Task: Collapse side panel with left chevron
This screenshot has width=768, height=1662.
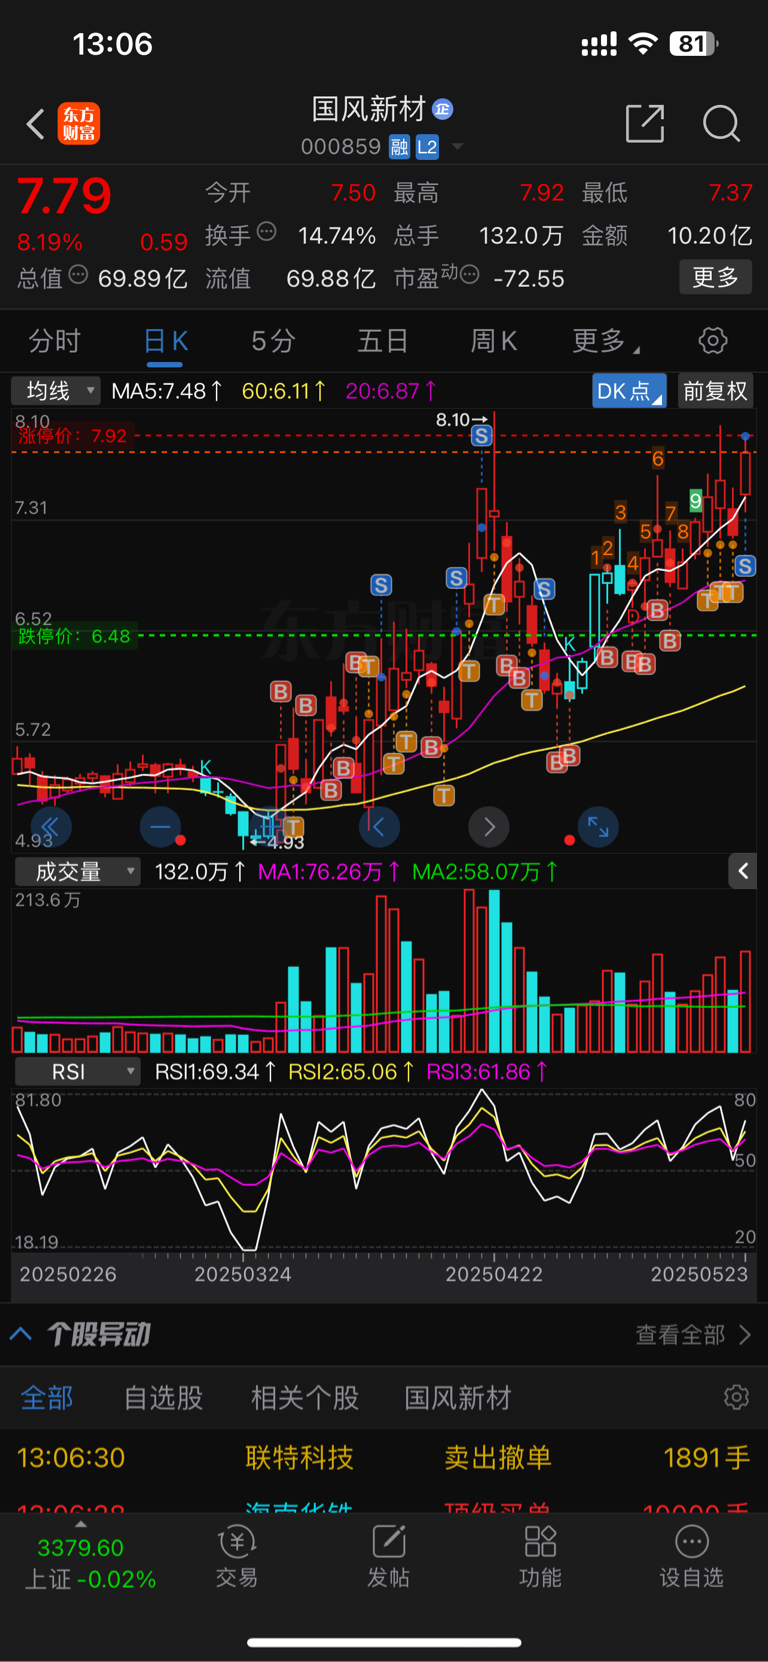Action: (742, 871)
